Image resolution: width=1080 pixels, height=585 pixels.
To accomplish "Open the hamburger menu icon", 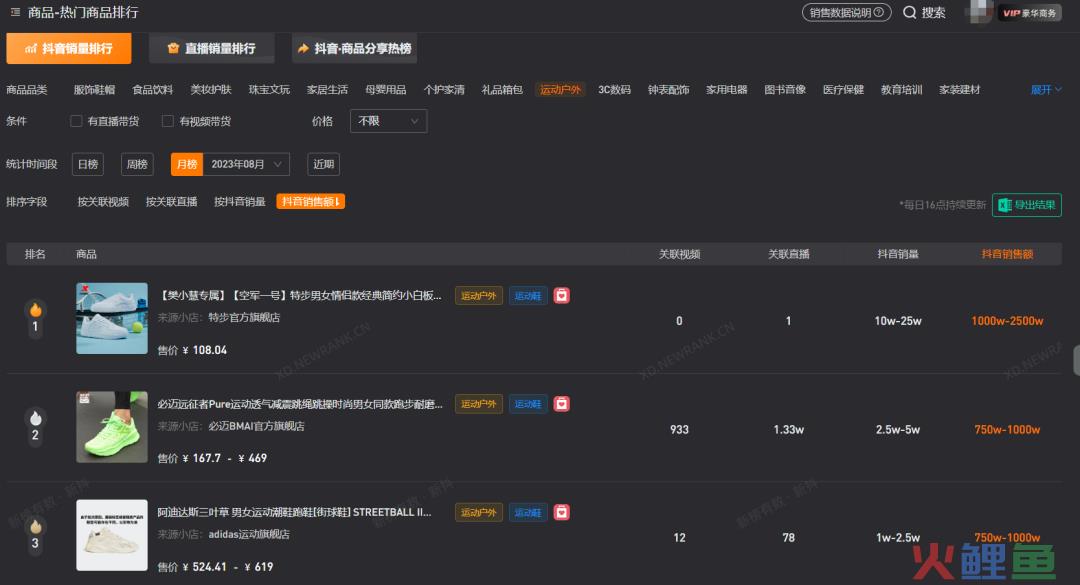I will click(15, 12).
